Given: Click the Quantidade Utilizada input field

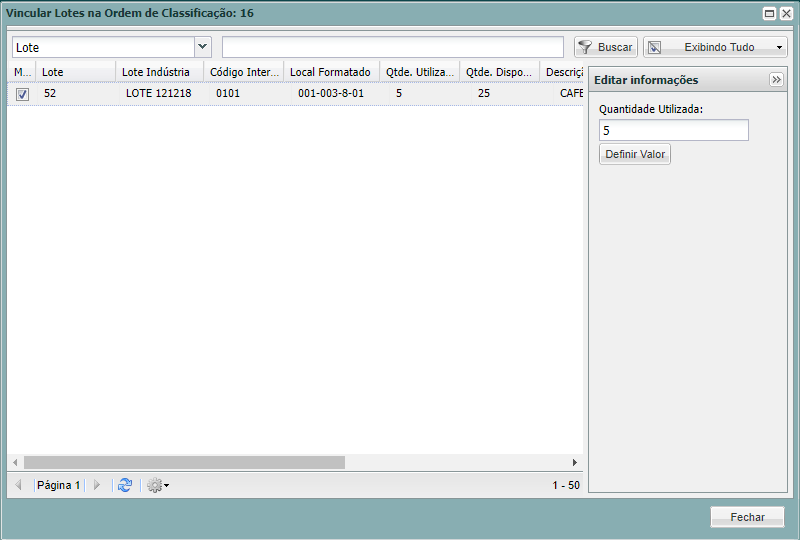Looking at the screenshot, I should click(x=673, y=130).
